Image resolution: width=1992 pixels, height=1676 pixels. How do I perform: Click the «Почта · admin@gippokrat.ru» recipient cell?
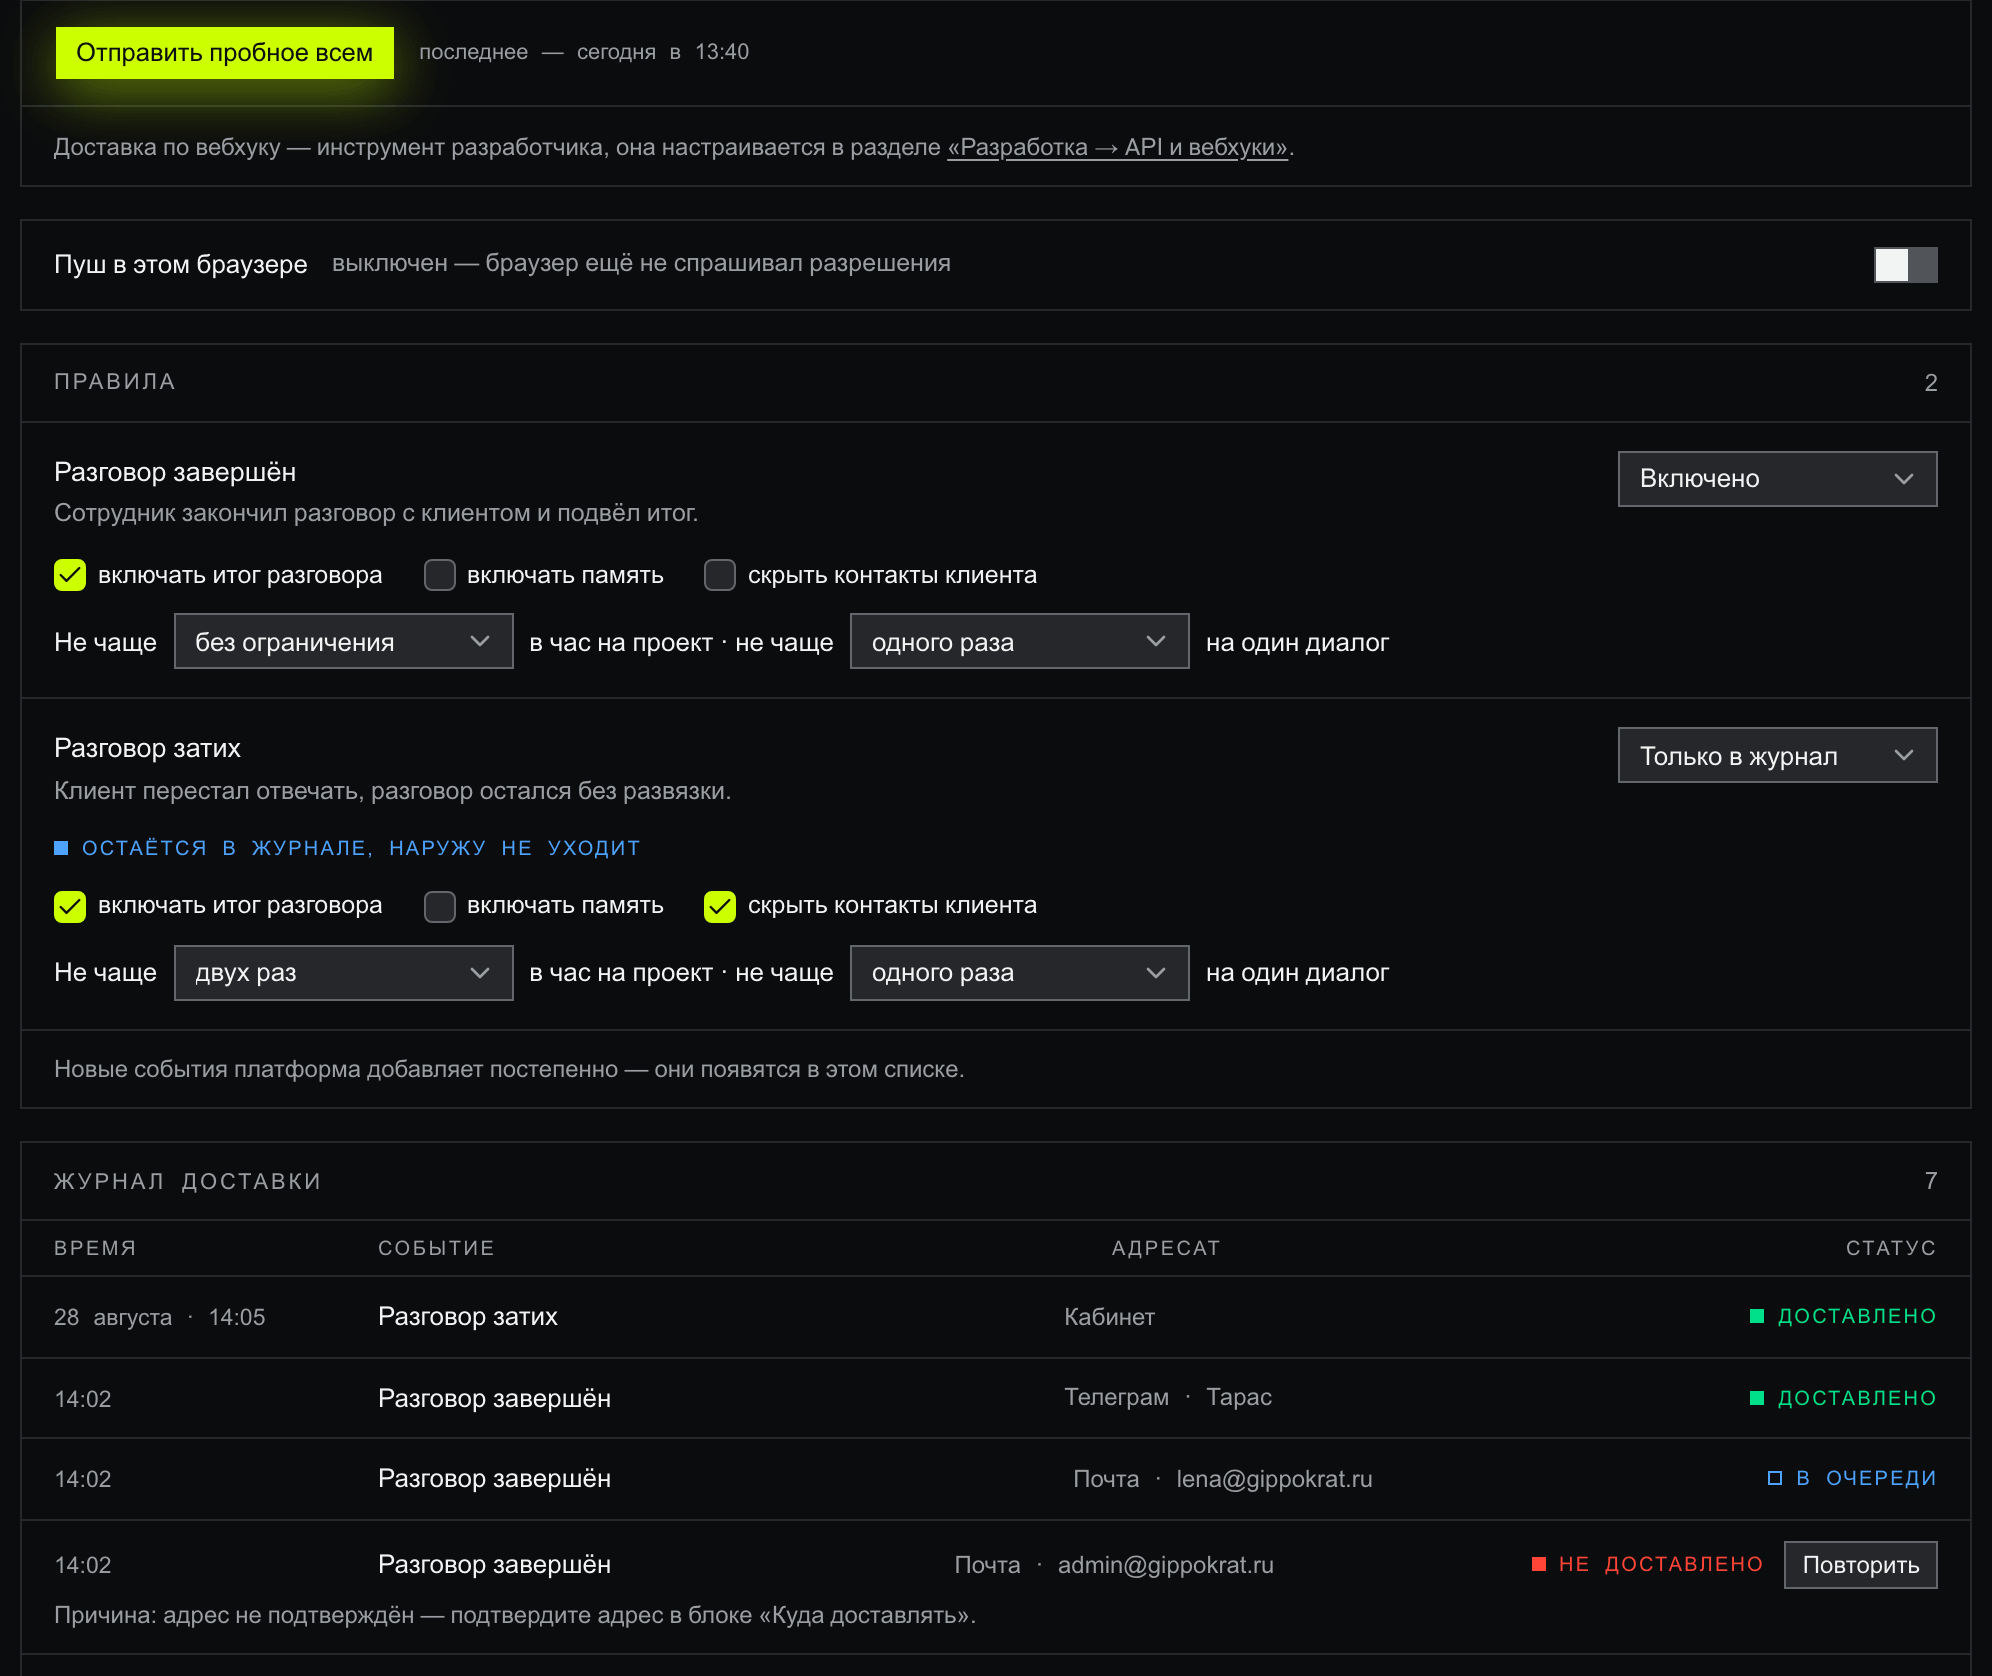click(1114, 1565)
